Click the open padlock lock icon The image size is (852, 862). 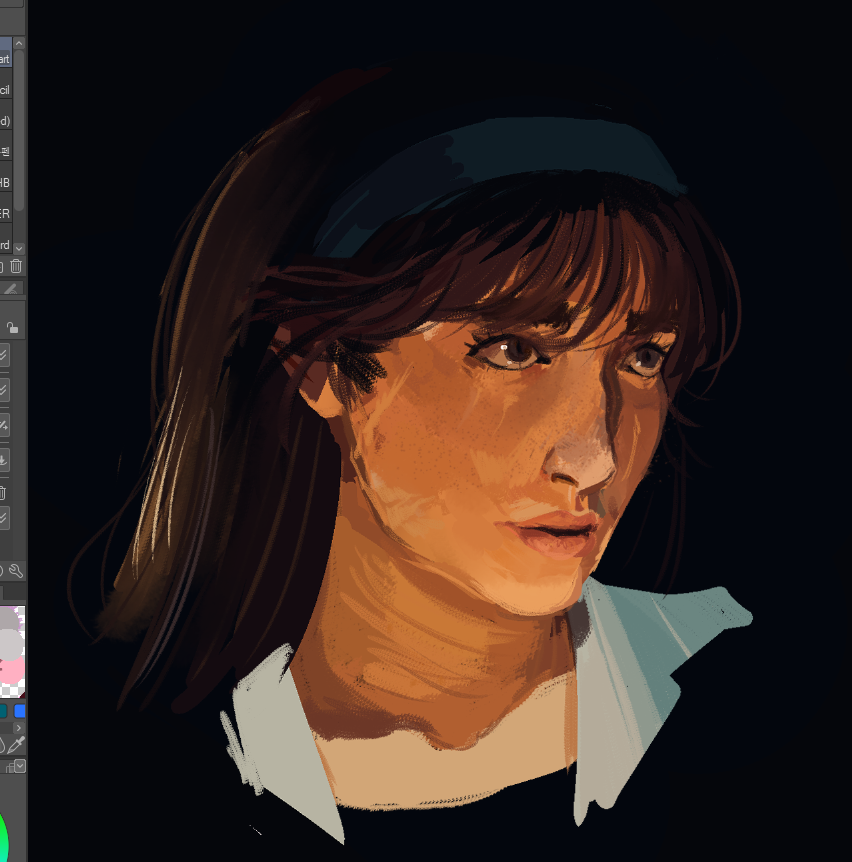pos(12,328)
